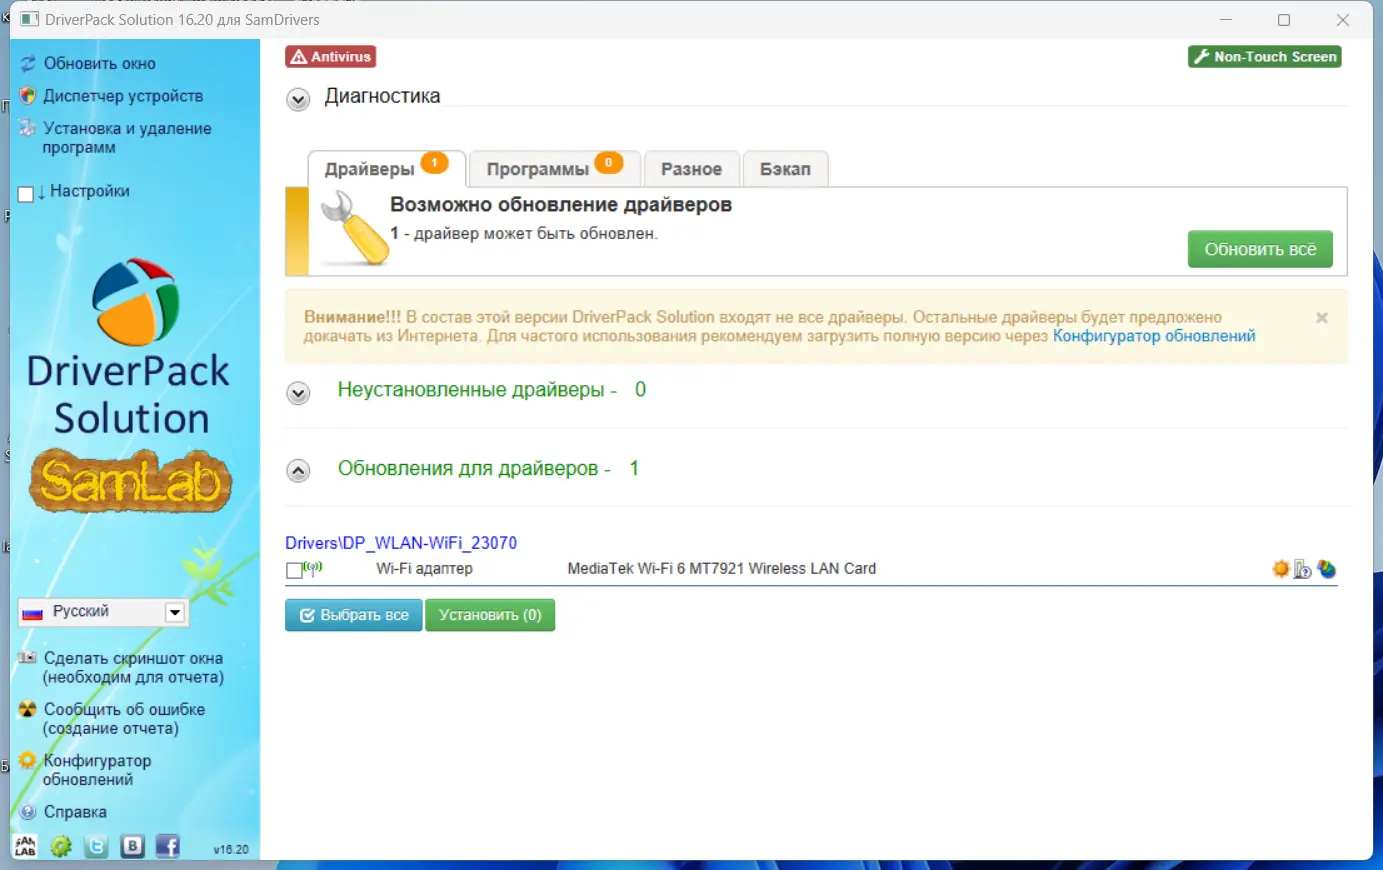Click the Wi-Fi адаптер label
Viewport: 1383px width, 870px height.
point(424,568)
